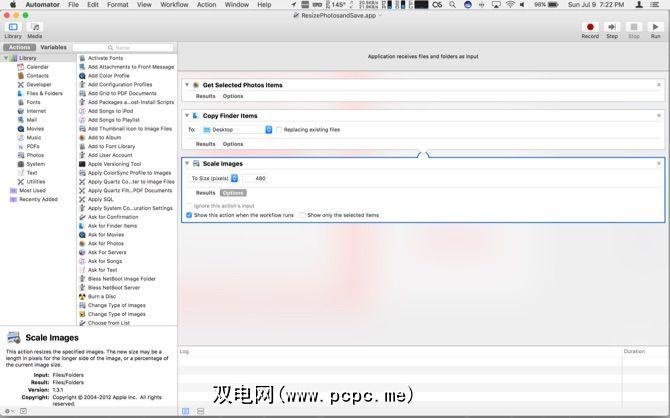Toggle the Library panel button
This screenshot has width=670, height=418.
13,27
